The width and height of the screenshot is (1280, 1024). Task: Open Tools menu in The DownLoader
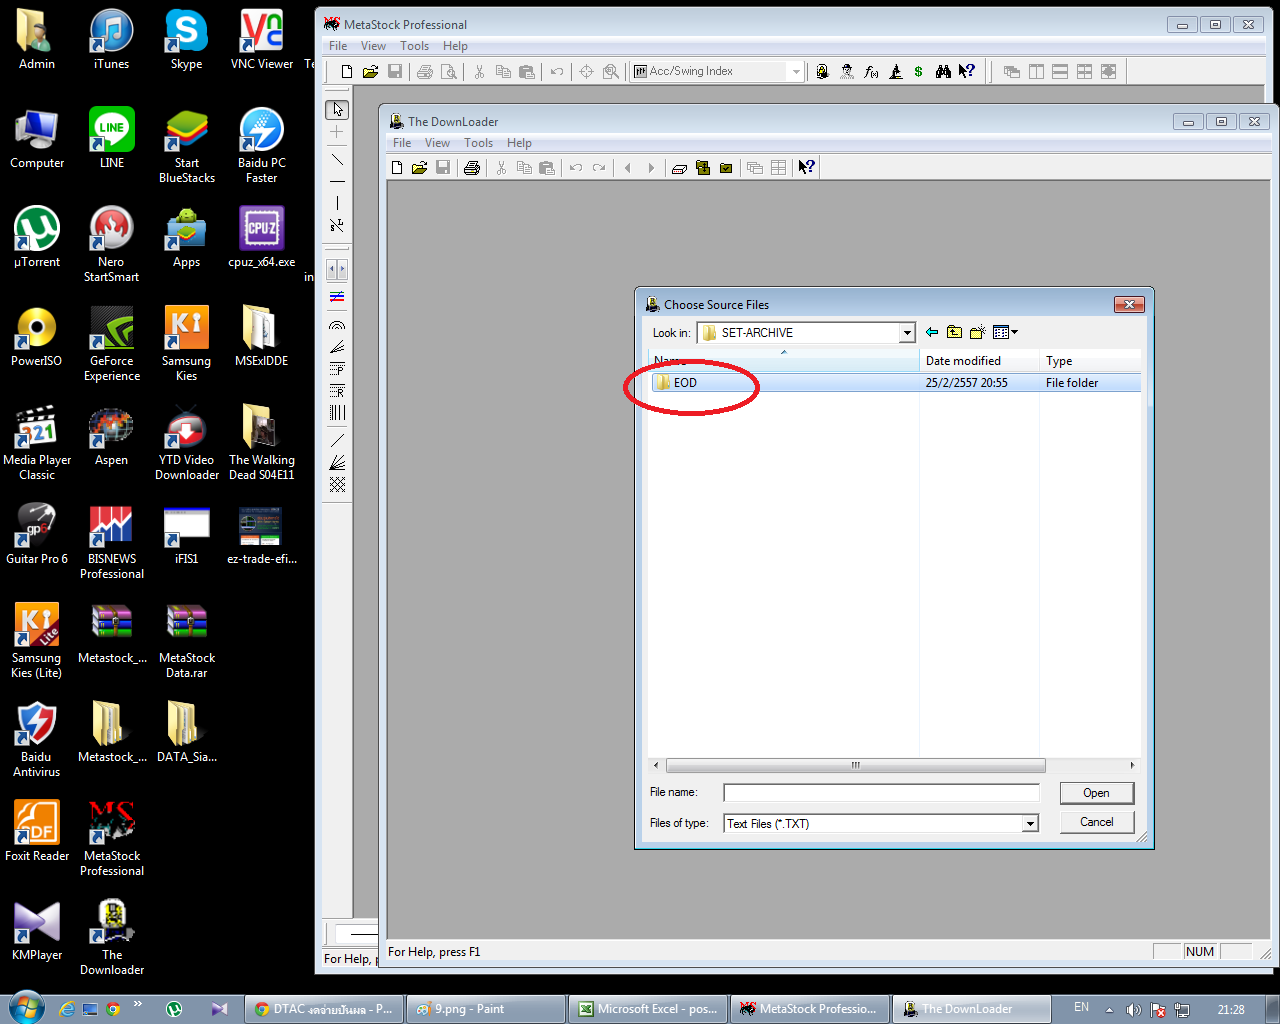[478, 143]
